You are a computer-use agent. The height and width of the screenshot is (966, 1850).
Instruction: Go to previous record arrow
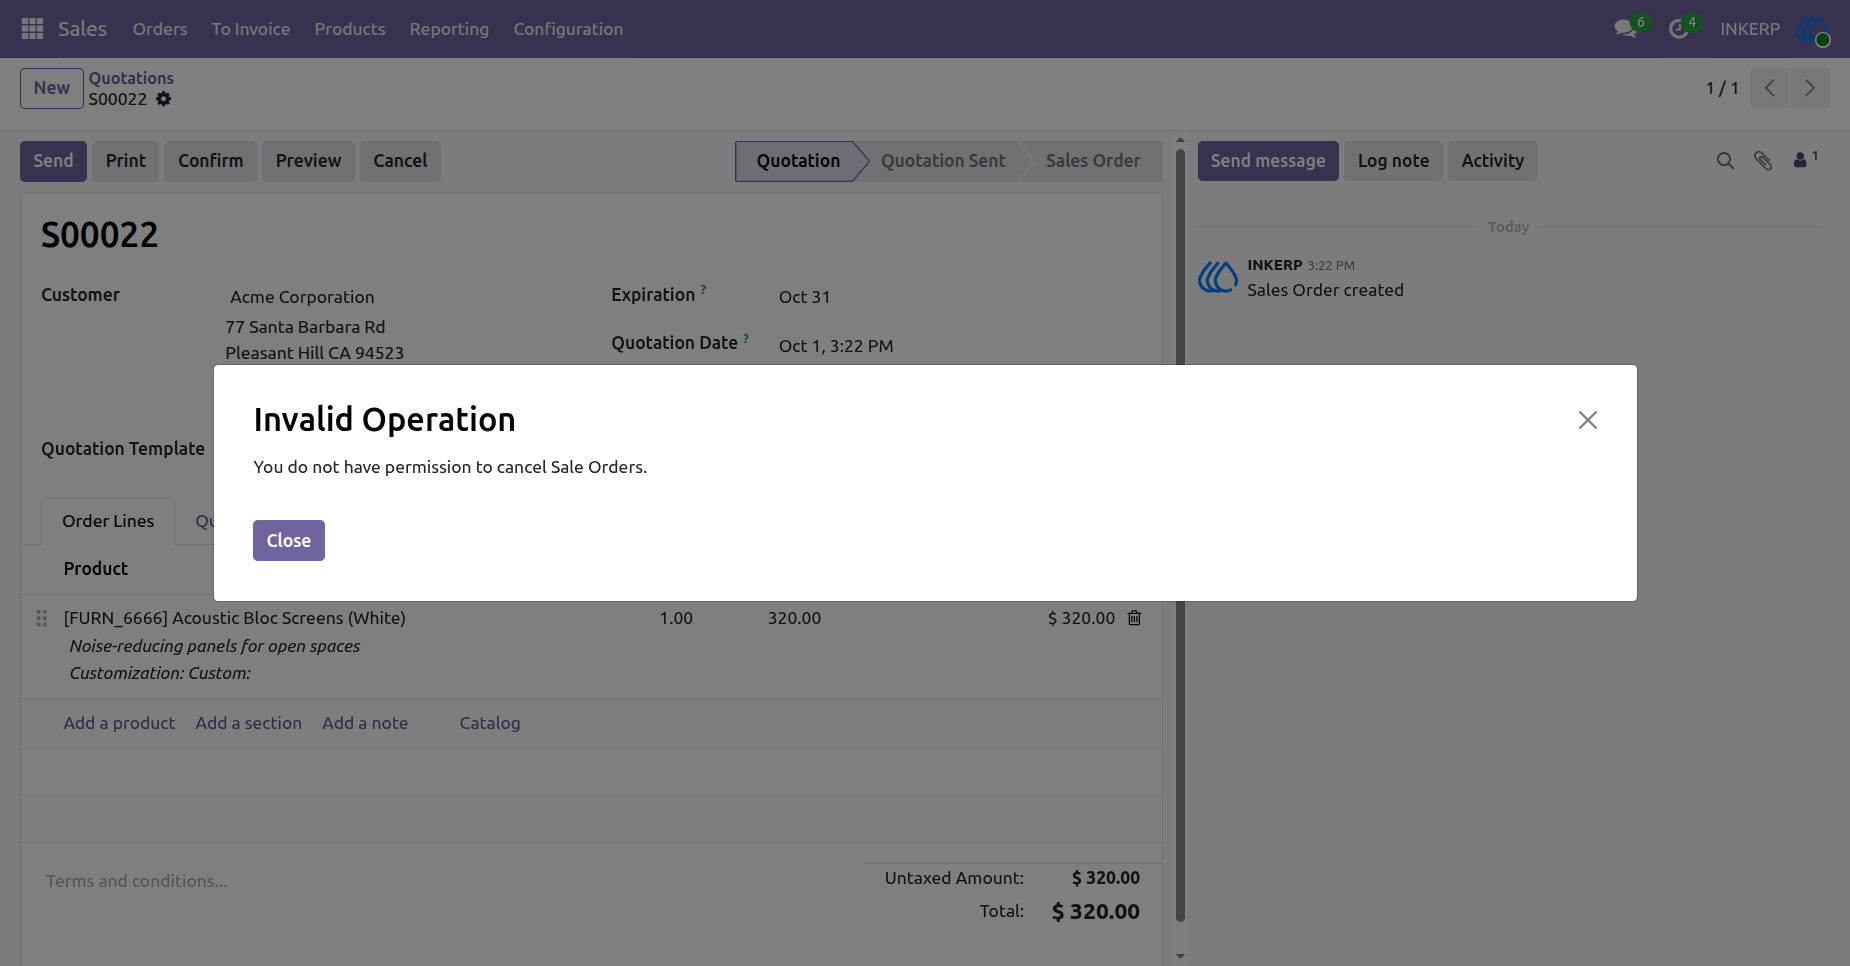[x=1770, y=88]
